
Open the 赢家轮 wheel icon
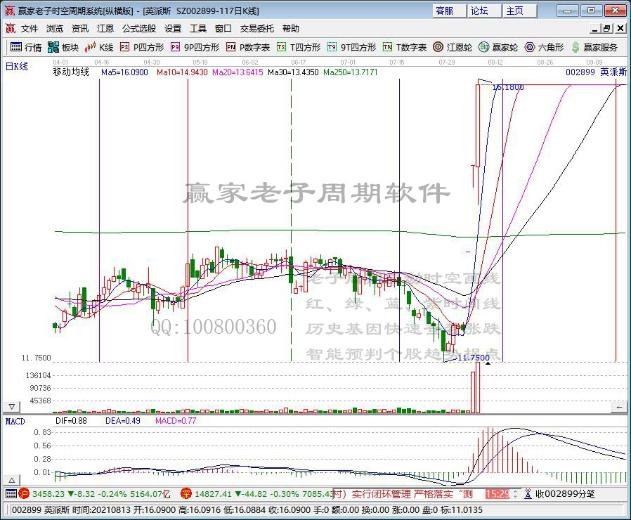coord(483,47)
